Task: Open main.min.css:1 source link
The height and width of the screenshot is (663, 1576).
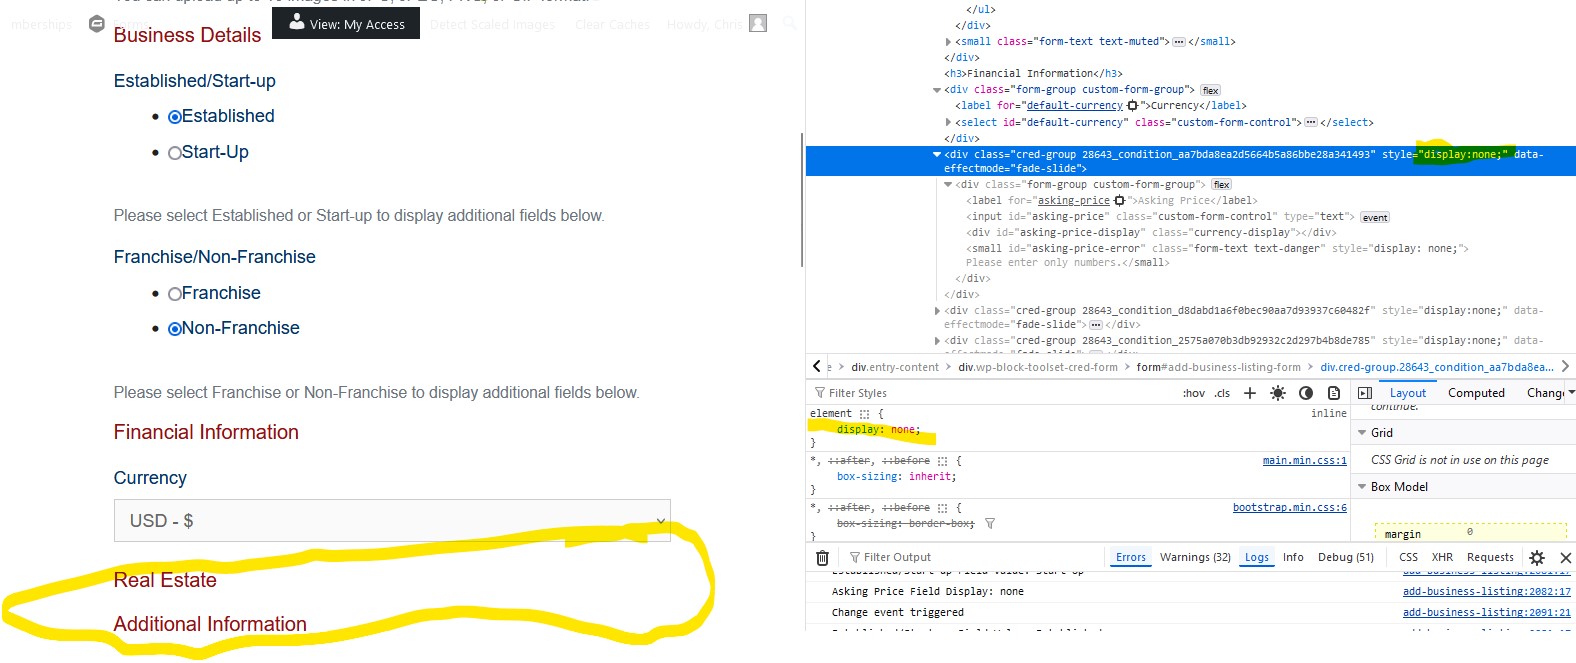Action: (1304, 461)
